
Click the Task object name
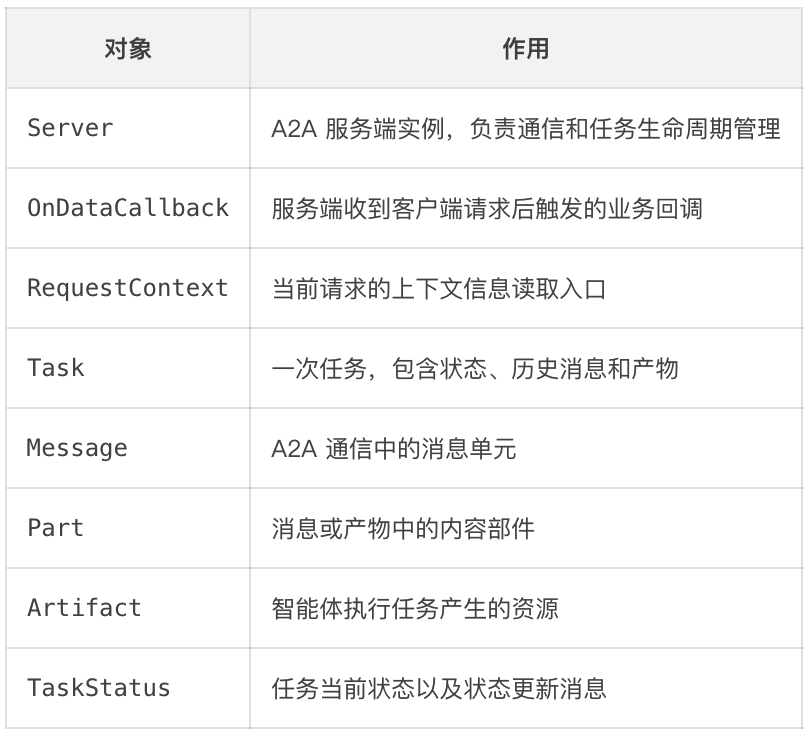click(56, 368)
